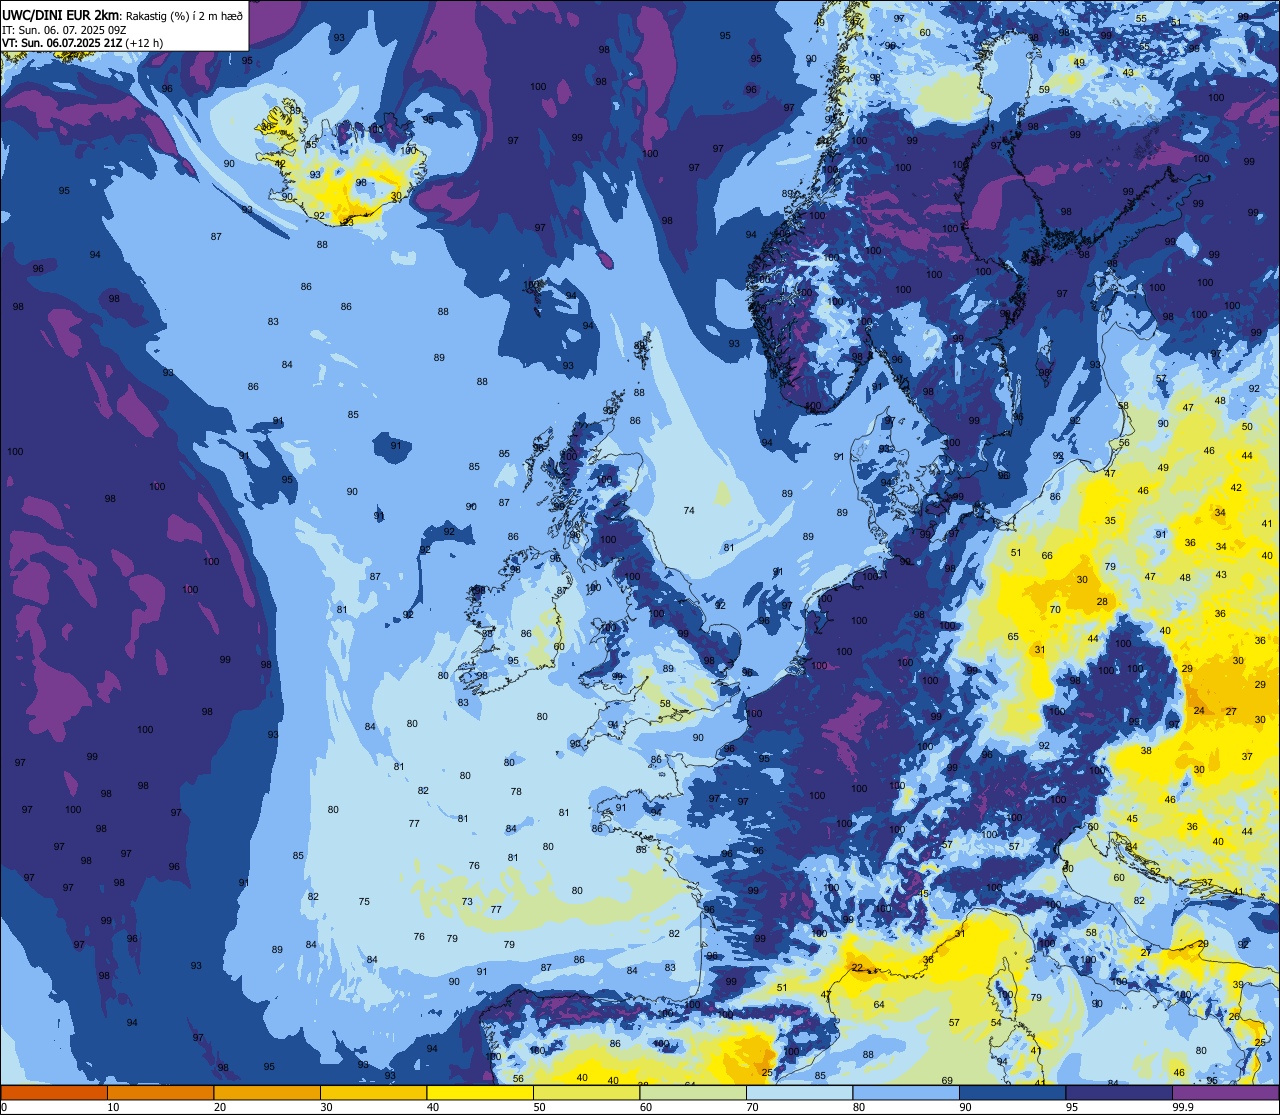Click the 'UWC/DINI EUR 2km' map title

[61, 14]
